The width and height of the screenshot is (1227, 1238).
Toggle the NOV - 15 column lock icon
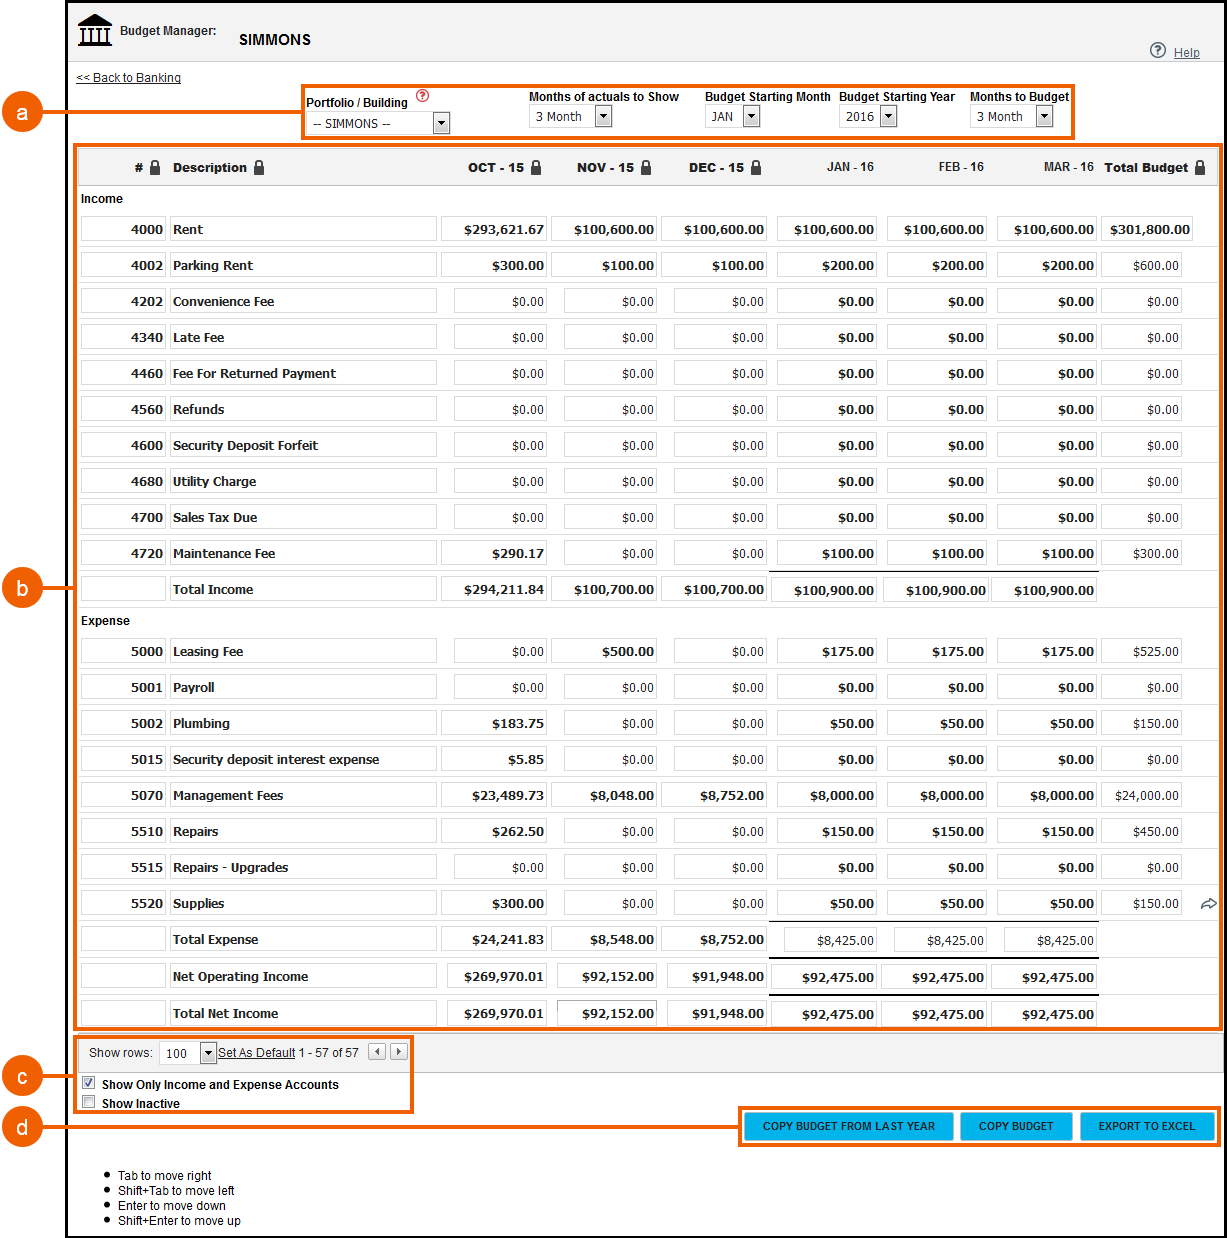coord(646,168)
